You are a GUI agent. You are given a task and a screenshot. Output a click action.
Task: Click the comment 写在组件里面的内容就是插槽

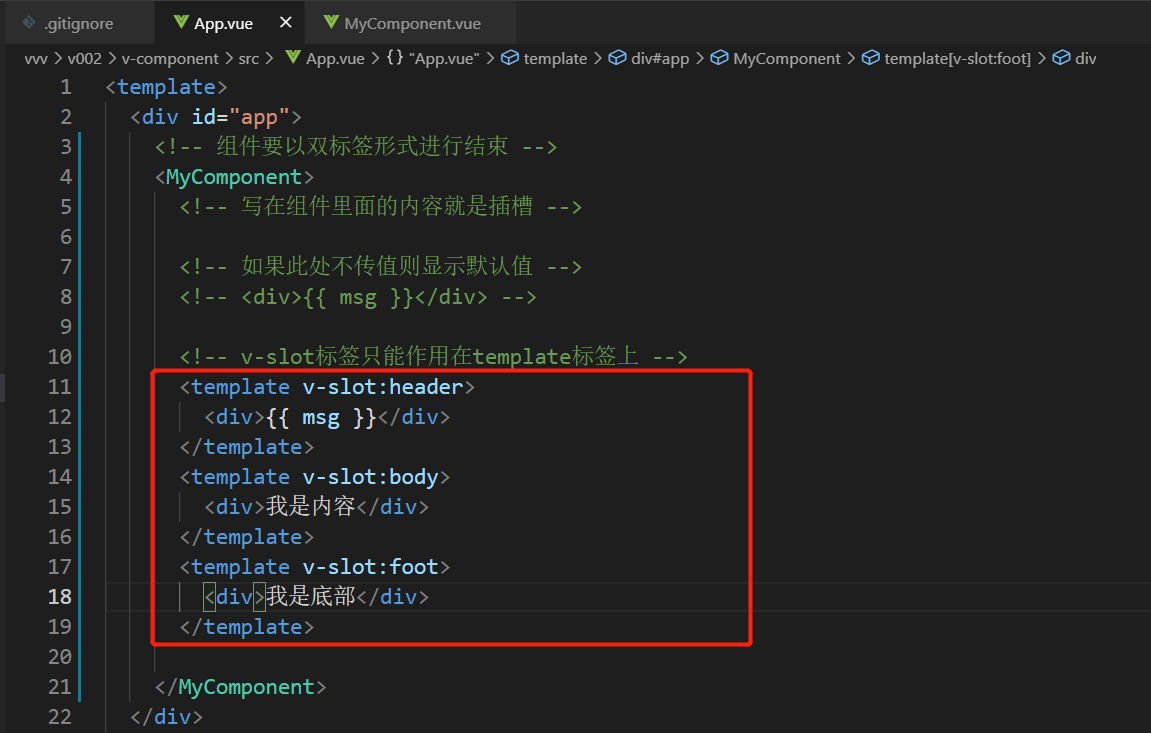381,207
